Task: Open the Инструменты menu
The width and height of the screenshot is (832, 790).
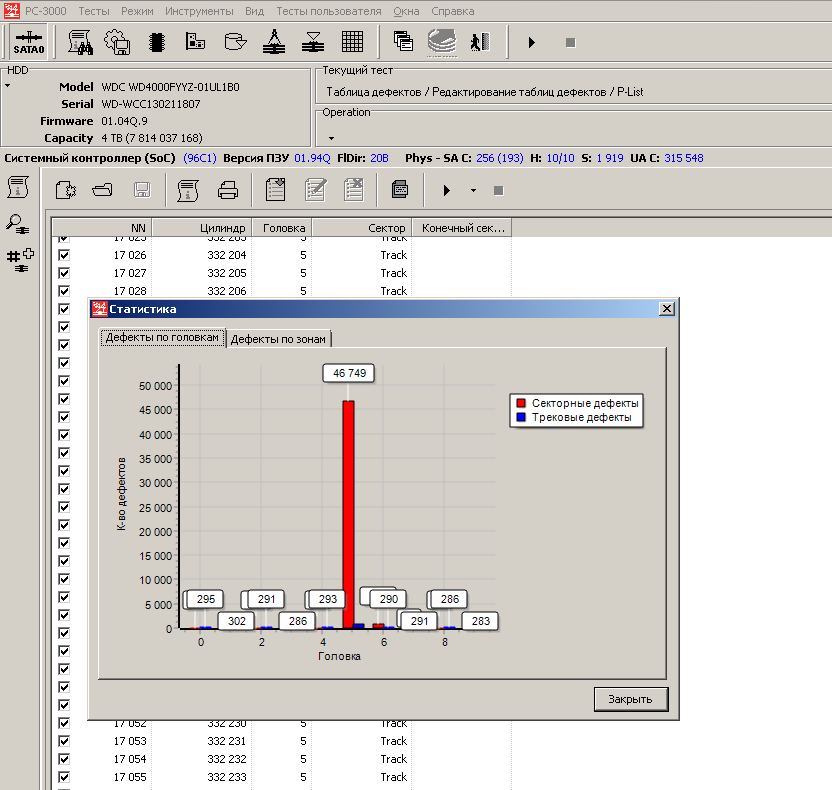Action: pyautogui.click(x=199, y=11)
